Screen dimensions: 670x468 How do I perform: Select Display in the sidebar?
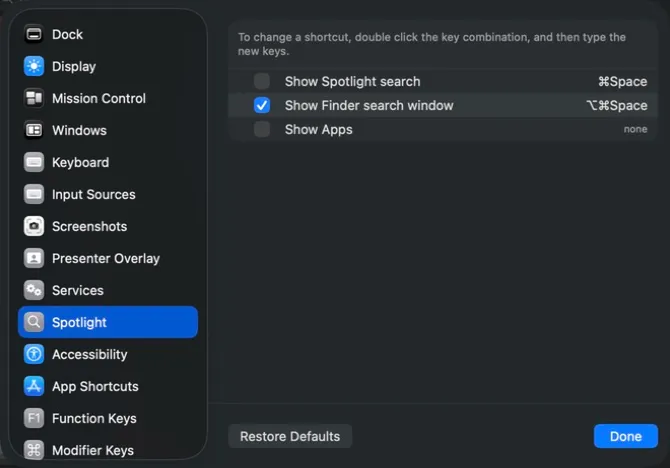tap(74, 67)
